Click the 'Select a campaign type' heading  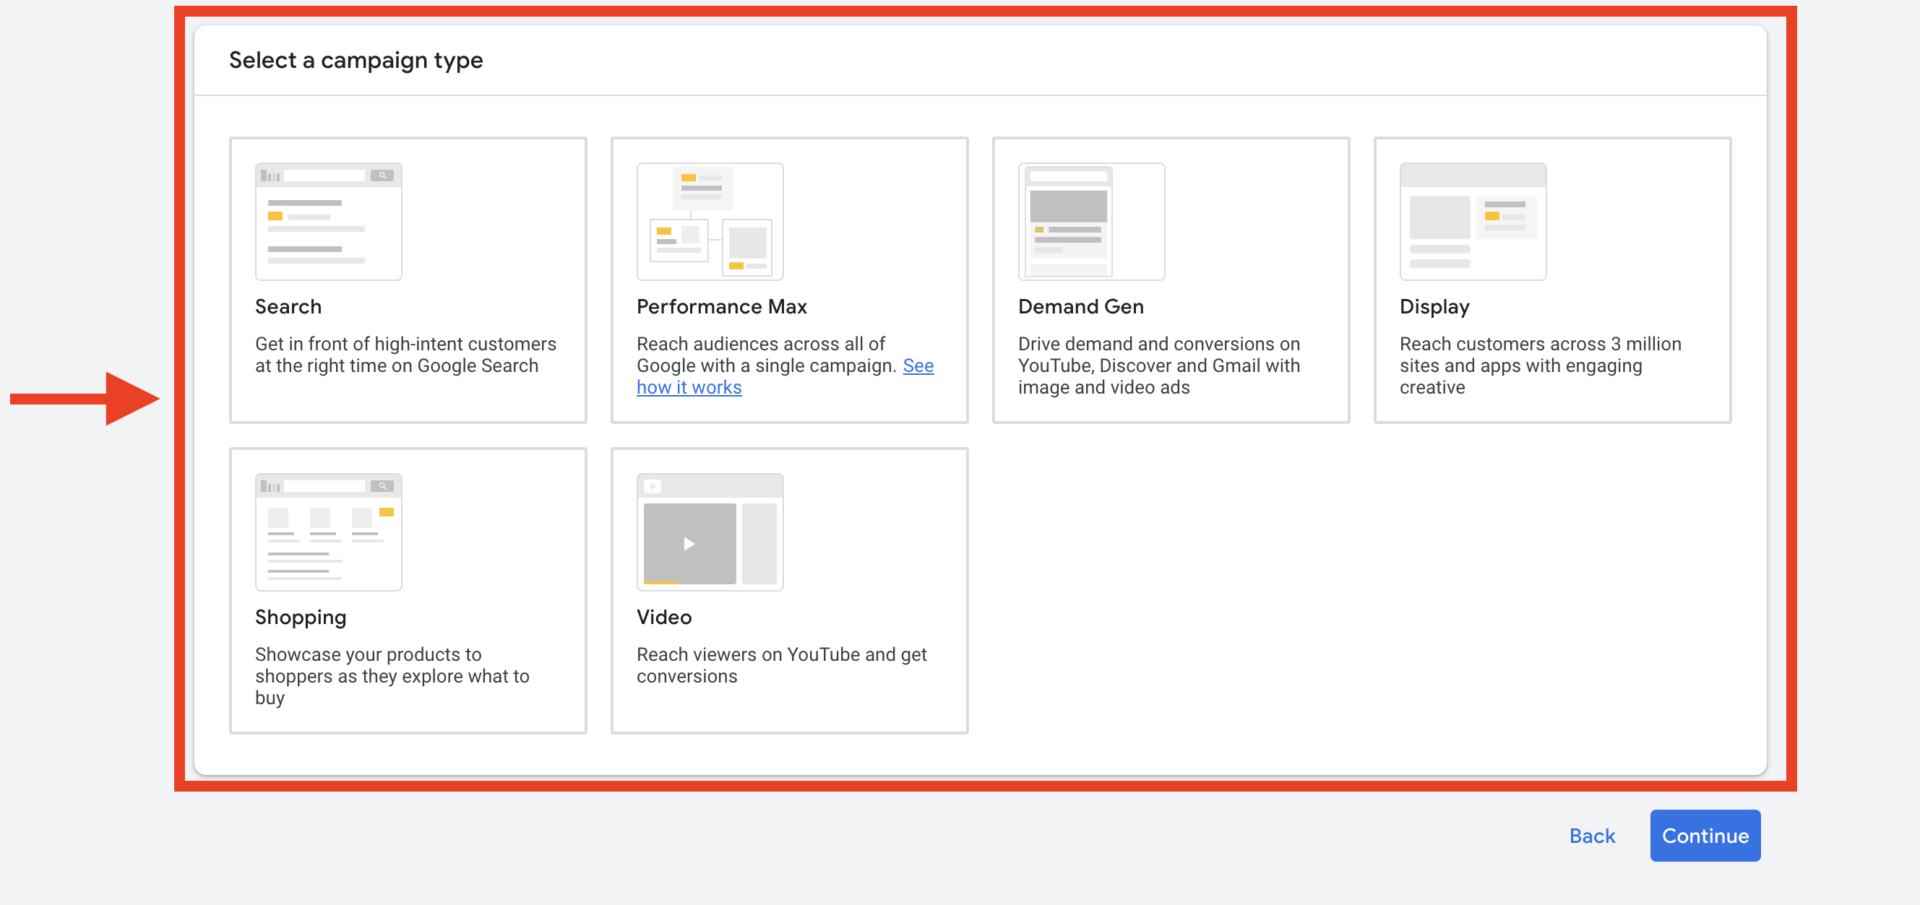point(356,61)
